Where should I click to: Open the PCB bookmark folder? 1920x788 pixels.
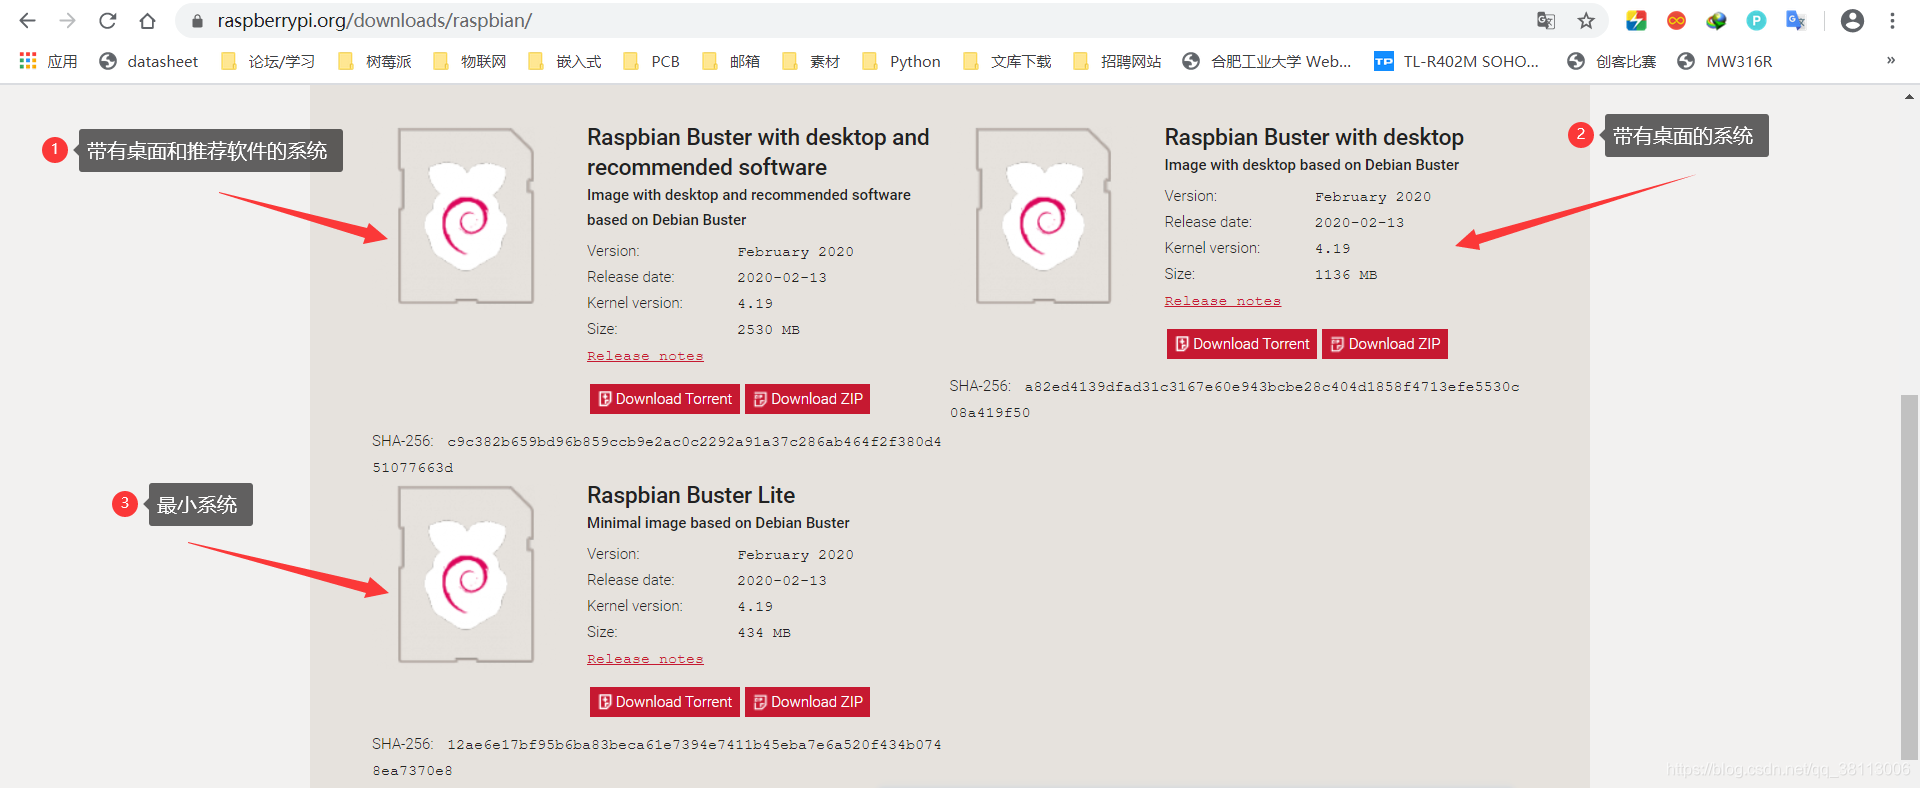click(651, 61)
